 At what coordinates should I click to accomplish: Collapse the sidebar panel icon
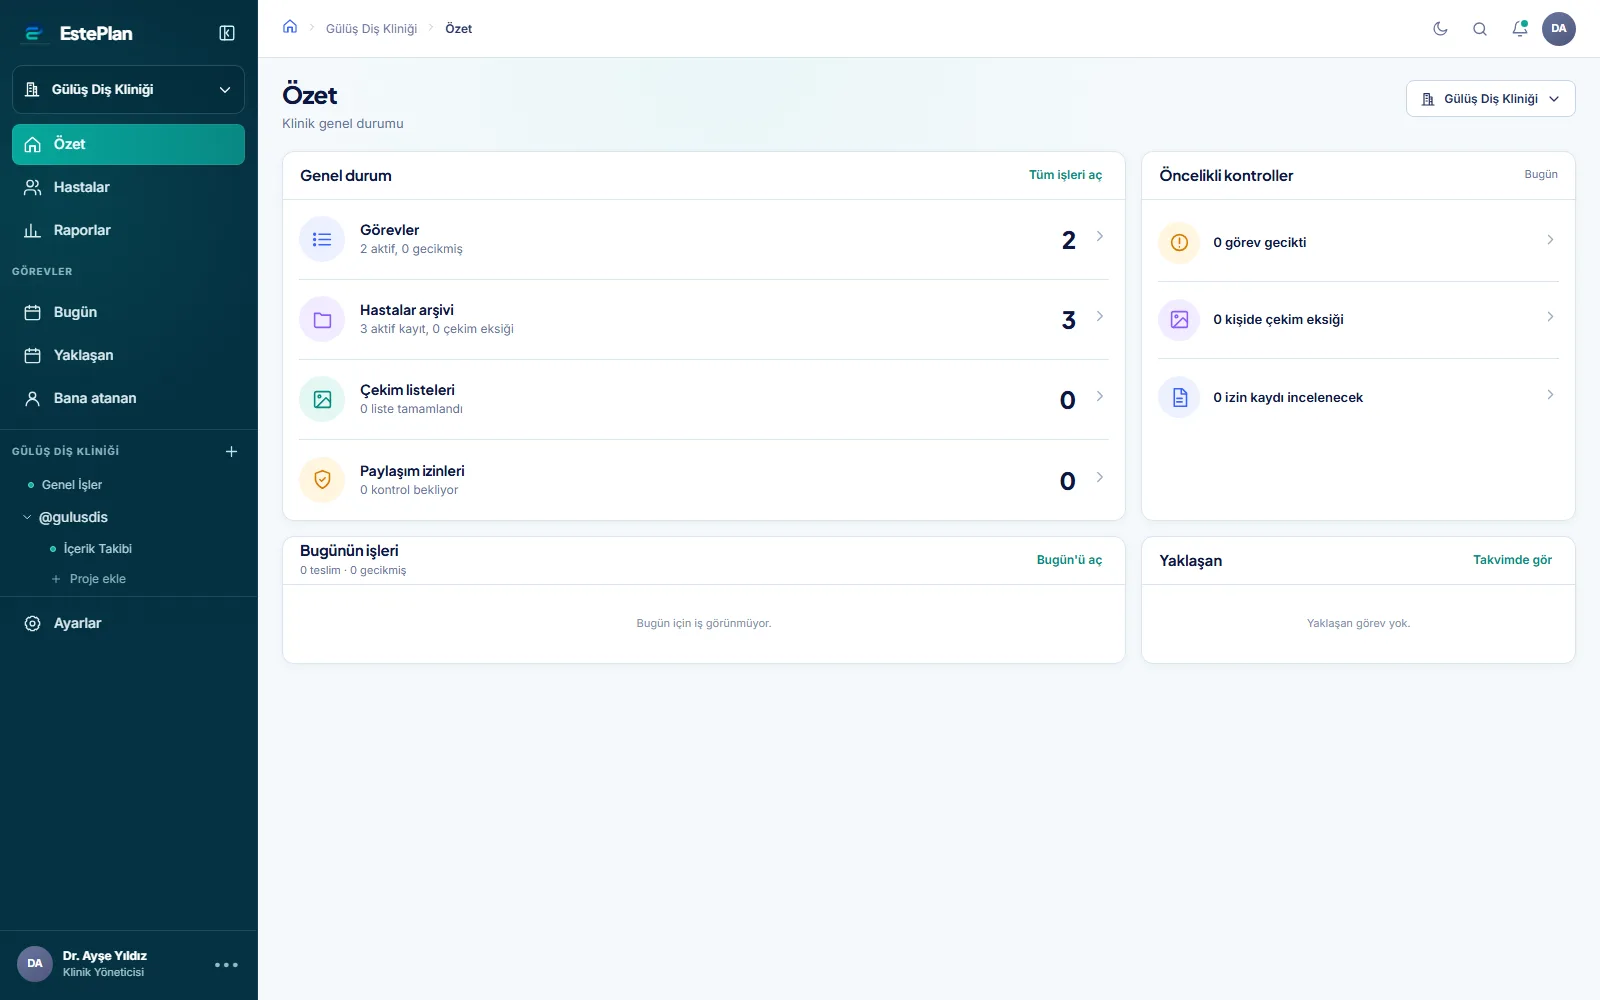227,33
